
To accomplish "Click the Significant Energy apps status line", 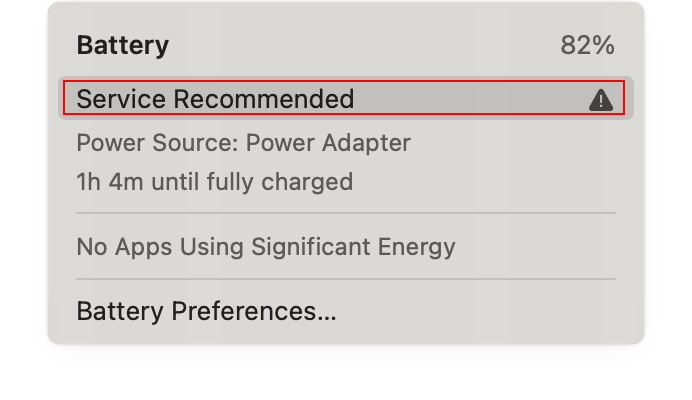I will pyautogui.click(x=265, y=246).
